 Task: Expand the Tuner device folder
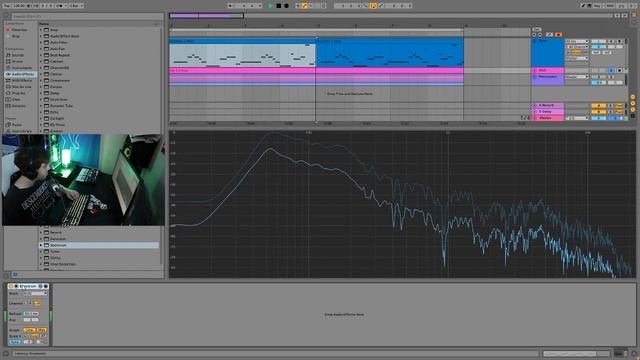41,251
